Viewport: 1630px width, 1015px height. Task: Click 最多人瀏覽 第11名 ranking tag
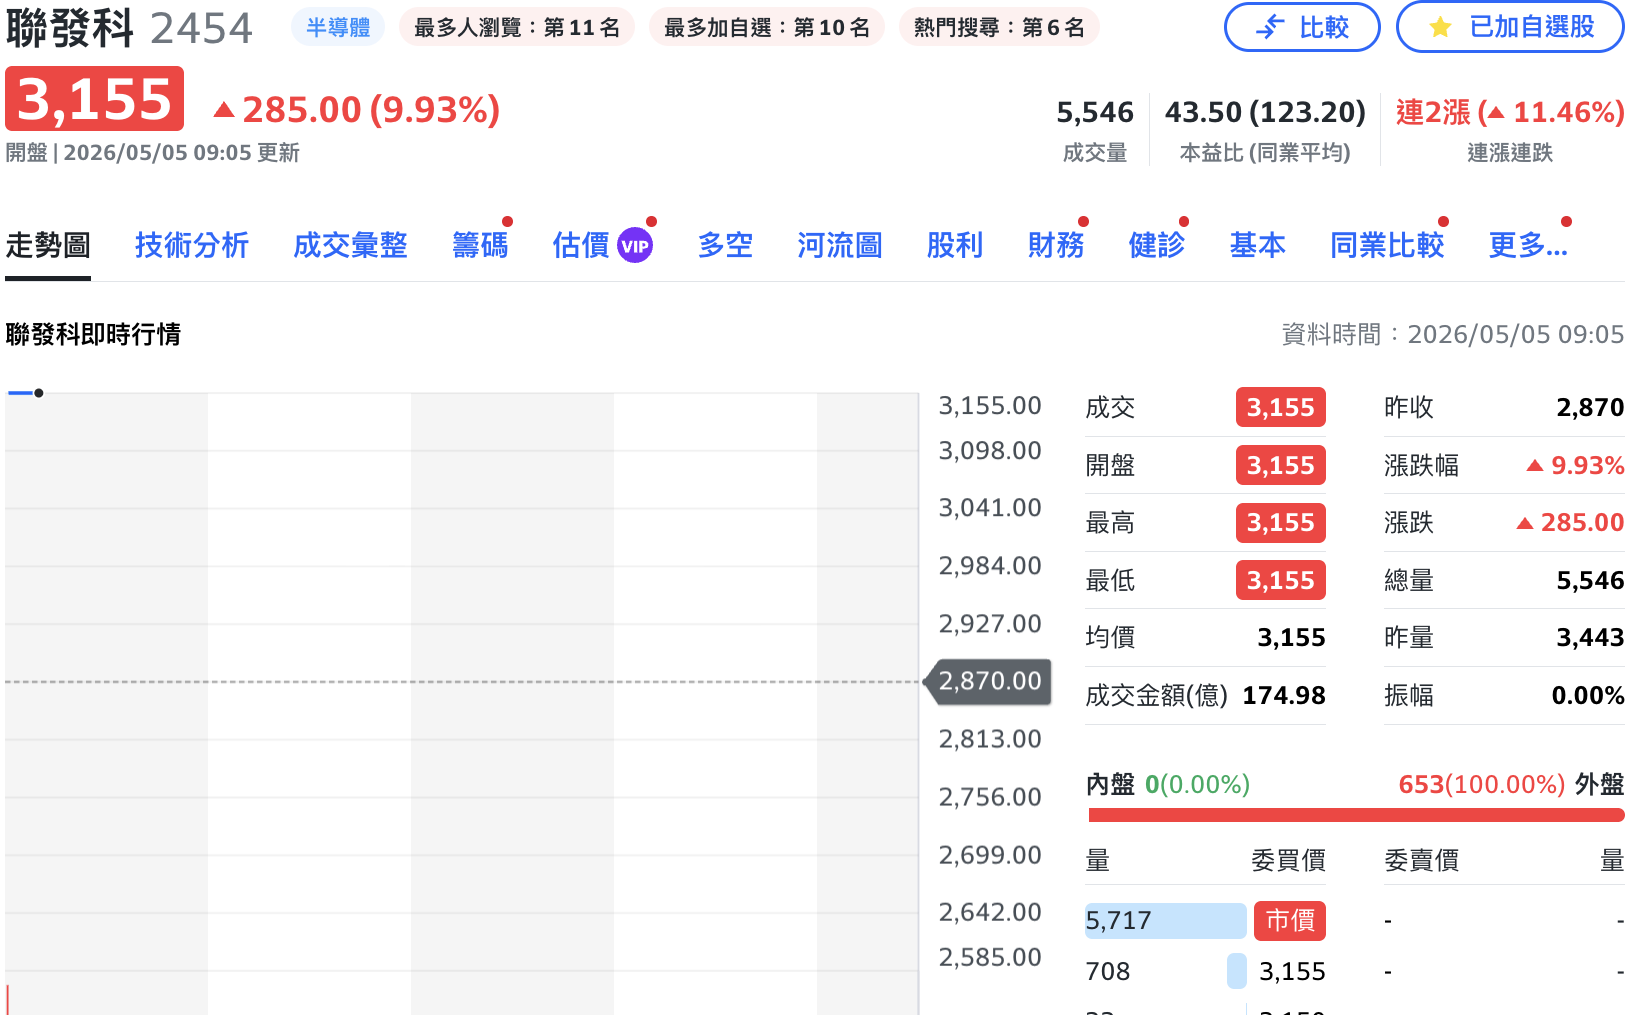click(x=517, y=28)
